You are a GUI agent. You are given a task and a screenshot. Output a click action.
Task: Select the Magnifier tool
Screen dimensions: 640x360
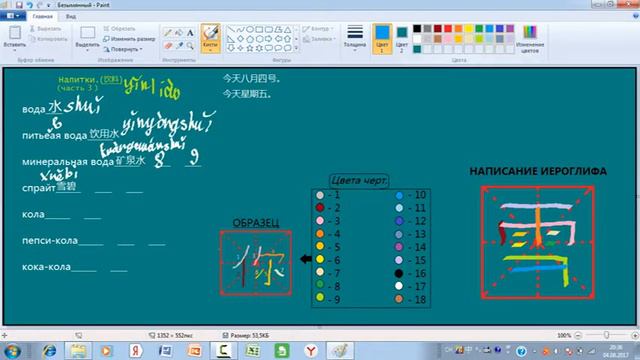pos(190,46)
